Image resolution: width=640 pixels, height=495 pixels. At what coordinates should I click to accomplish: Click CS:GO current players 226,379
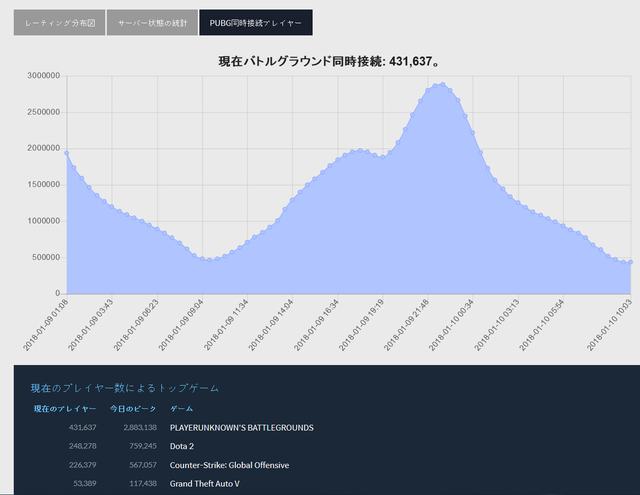82,465
